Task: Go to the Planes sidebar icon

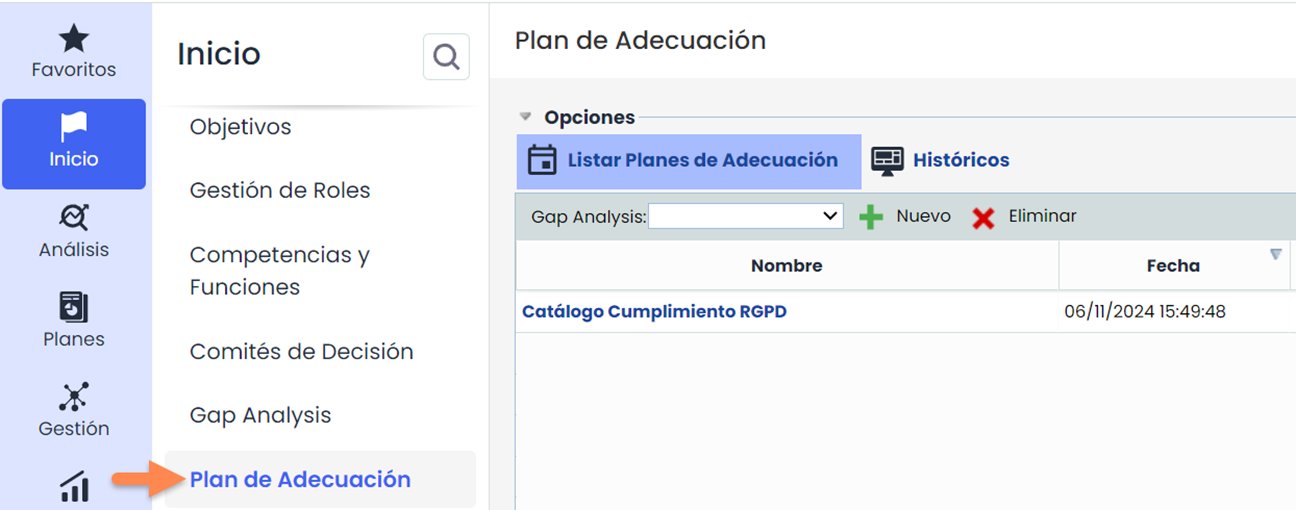Action: (74, 308)
